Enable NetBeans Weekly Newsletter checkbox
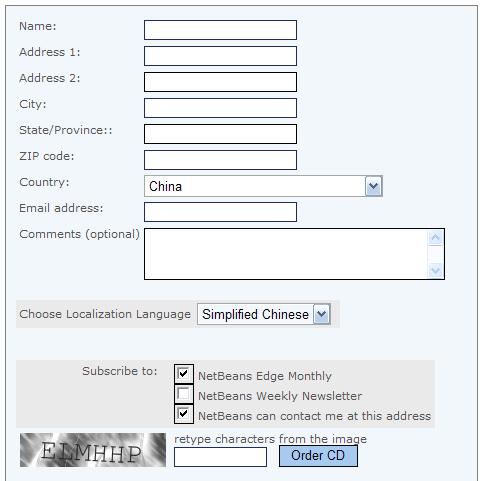The image size is (483, 481). point(184,394)
